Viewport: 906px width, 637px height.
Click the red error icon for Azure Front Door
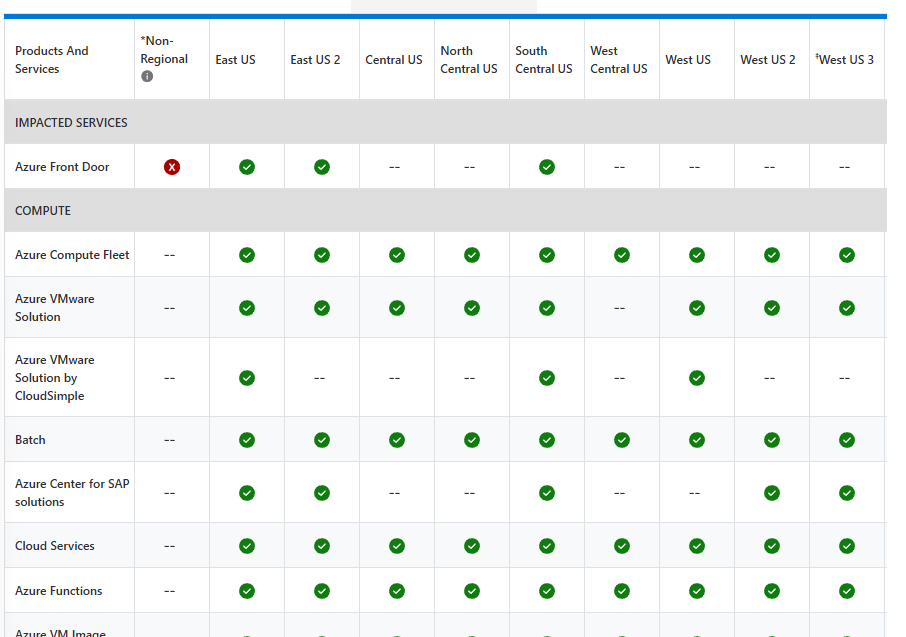171,166
